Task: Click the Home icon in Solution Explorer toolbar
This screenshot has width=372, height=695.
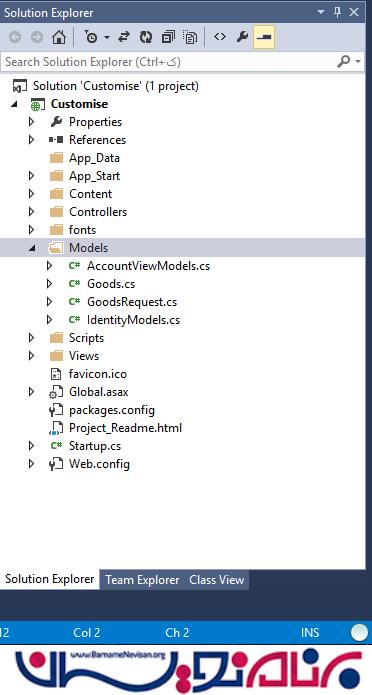Action: pyautogui.click(x=59, y=37)
